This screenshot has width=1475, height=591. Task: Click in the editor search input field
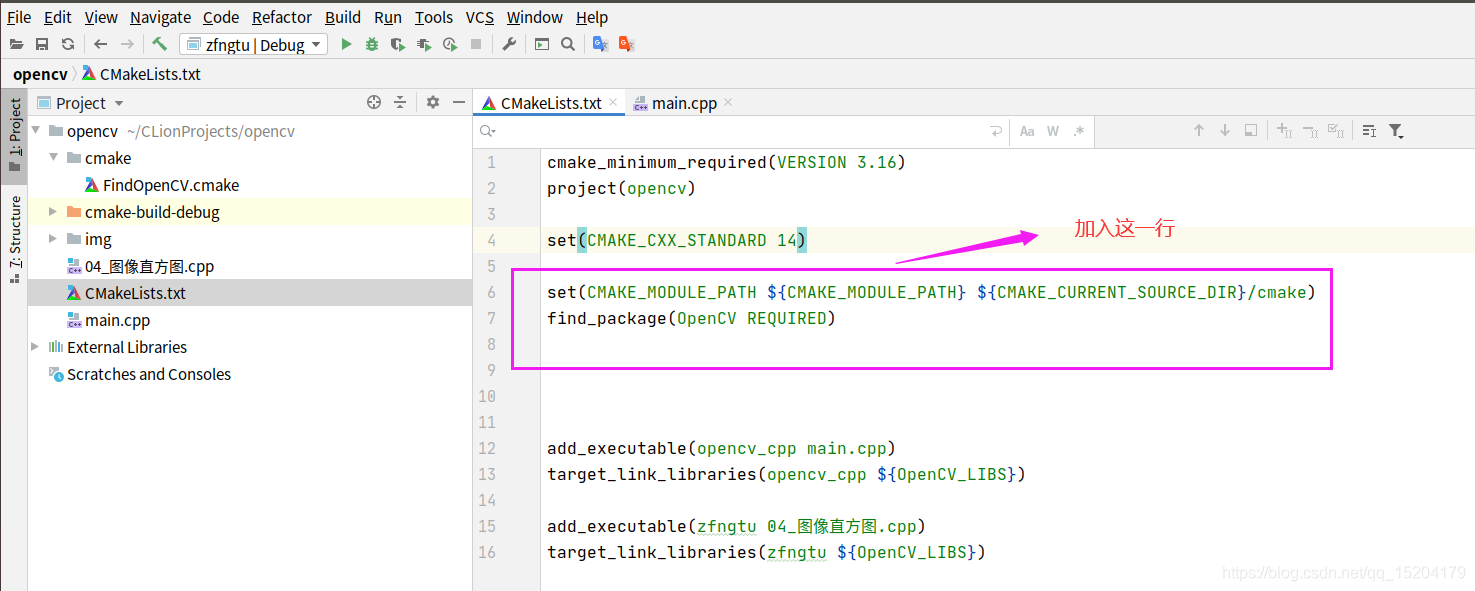pos(740,131)
